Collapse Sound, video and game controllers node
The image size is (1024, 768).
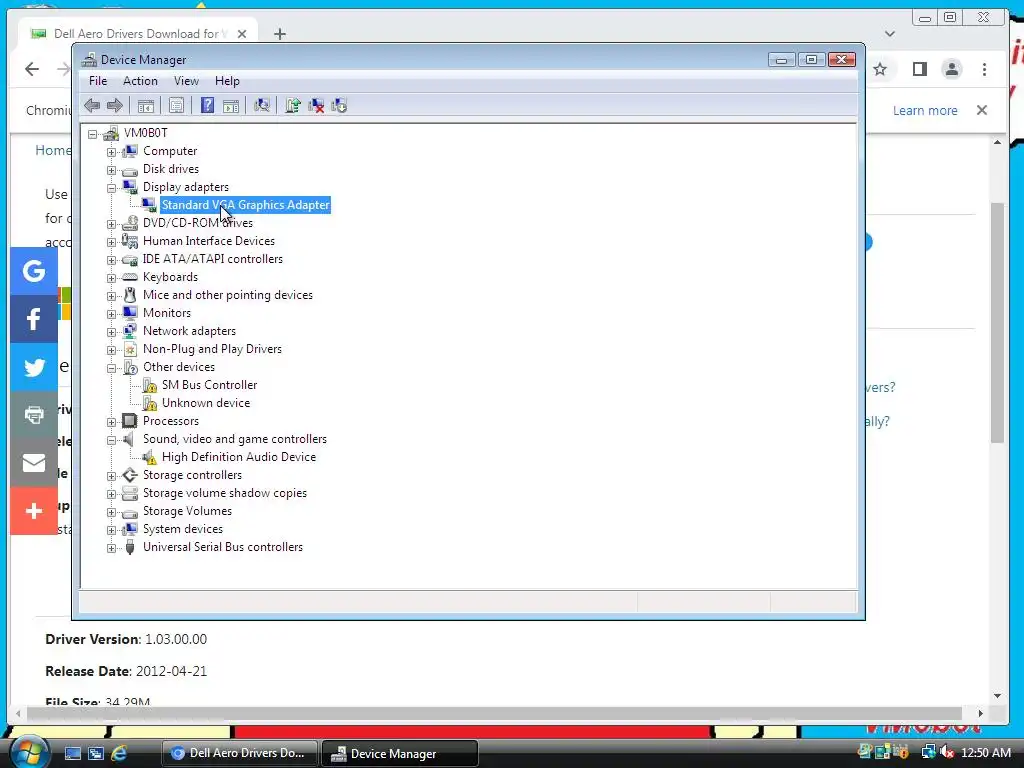[112, 440]
